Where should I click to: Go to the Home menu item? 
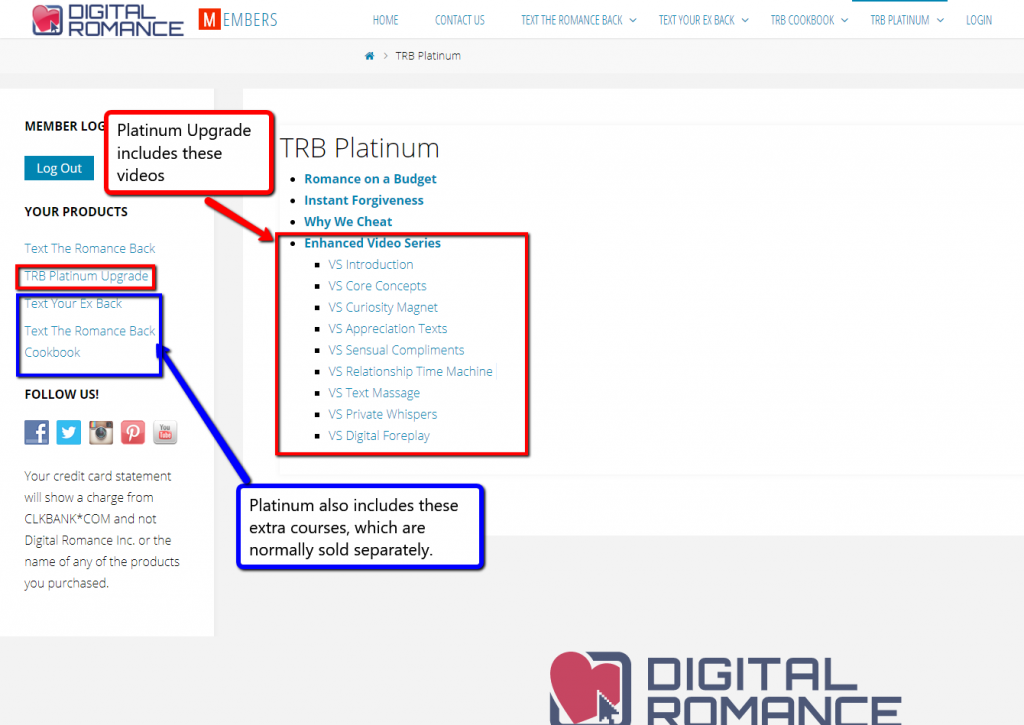[x=385, y=20]
